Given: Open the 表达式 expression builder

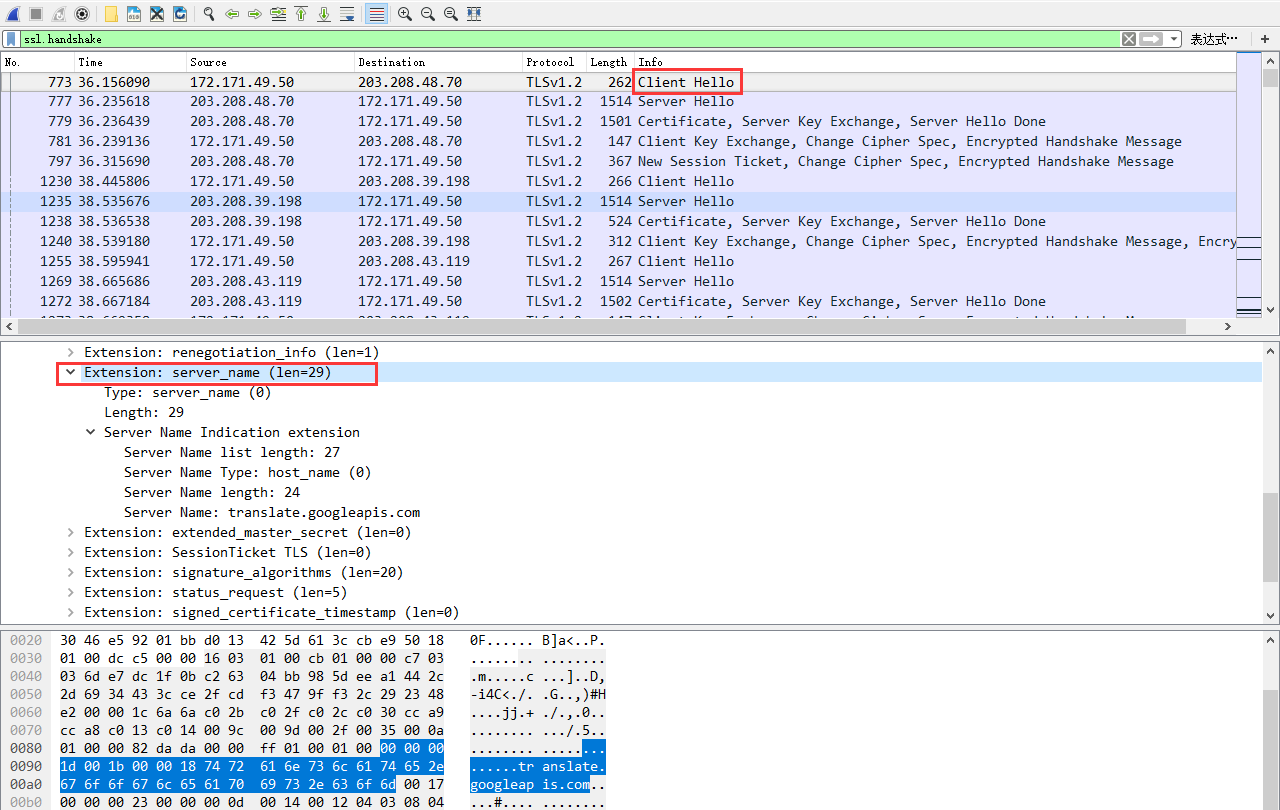Looking at the screenshot, I should pos(1216,39).
